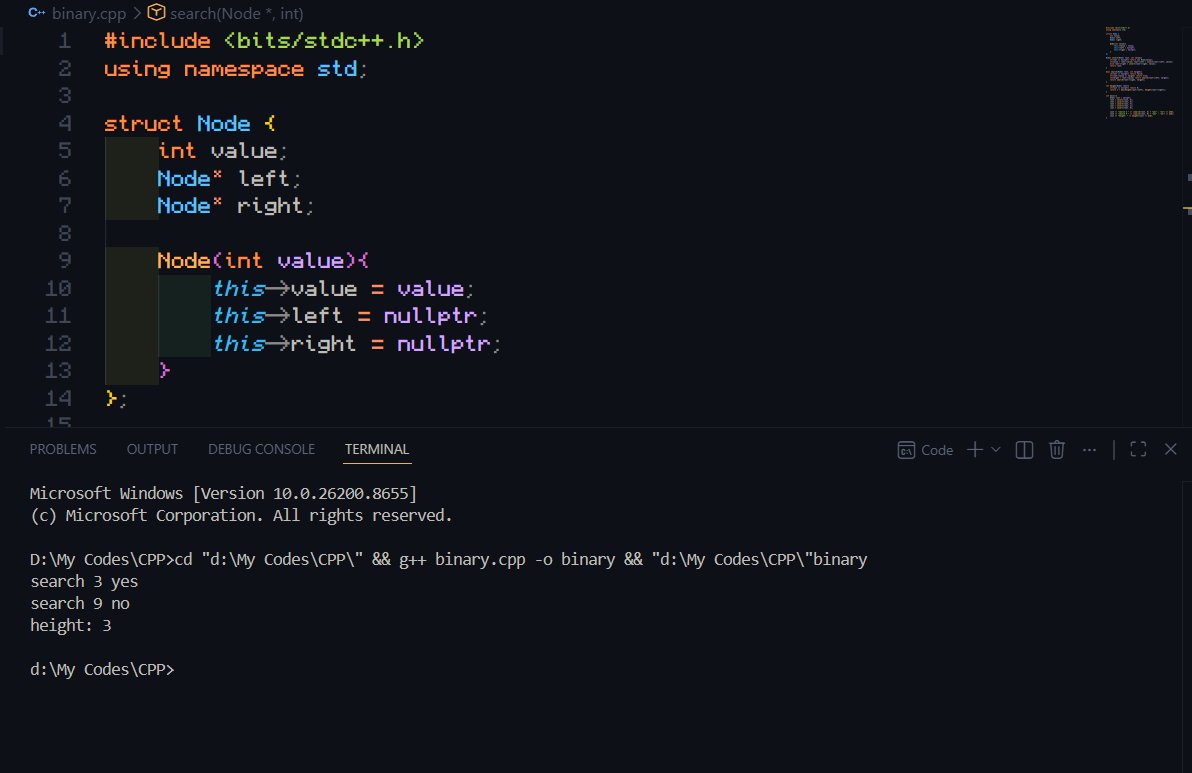Click line number 9 in gutter
The height and width of the screenshot is (773, 1192).
(65, 261)
